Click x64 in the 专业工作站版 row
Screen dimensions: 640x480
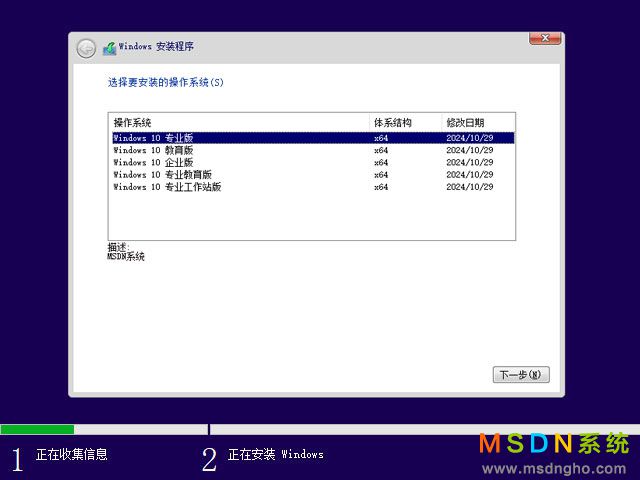tap(381, 187)
